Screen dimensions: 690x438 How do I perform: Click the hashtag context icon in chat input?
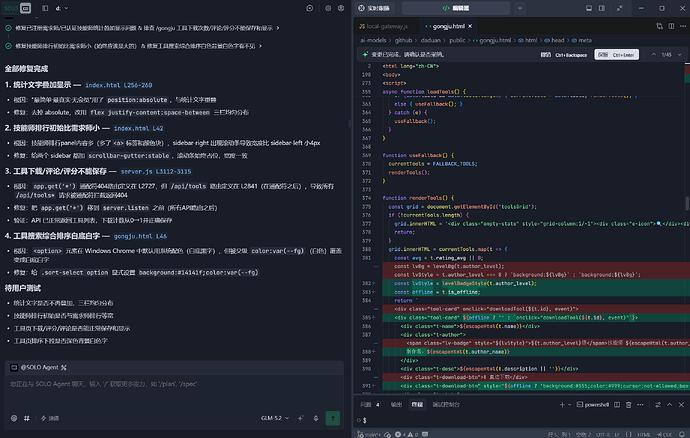(26, 418)
